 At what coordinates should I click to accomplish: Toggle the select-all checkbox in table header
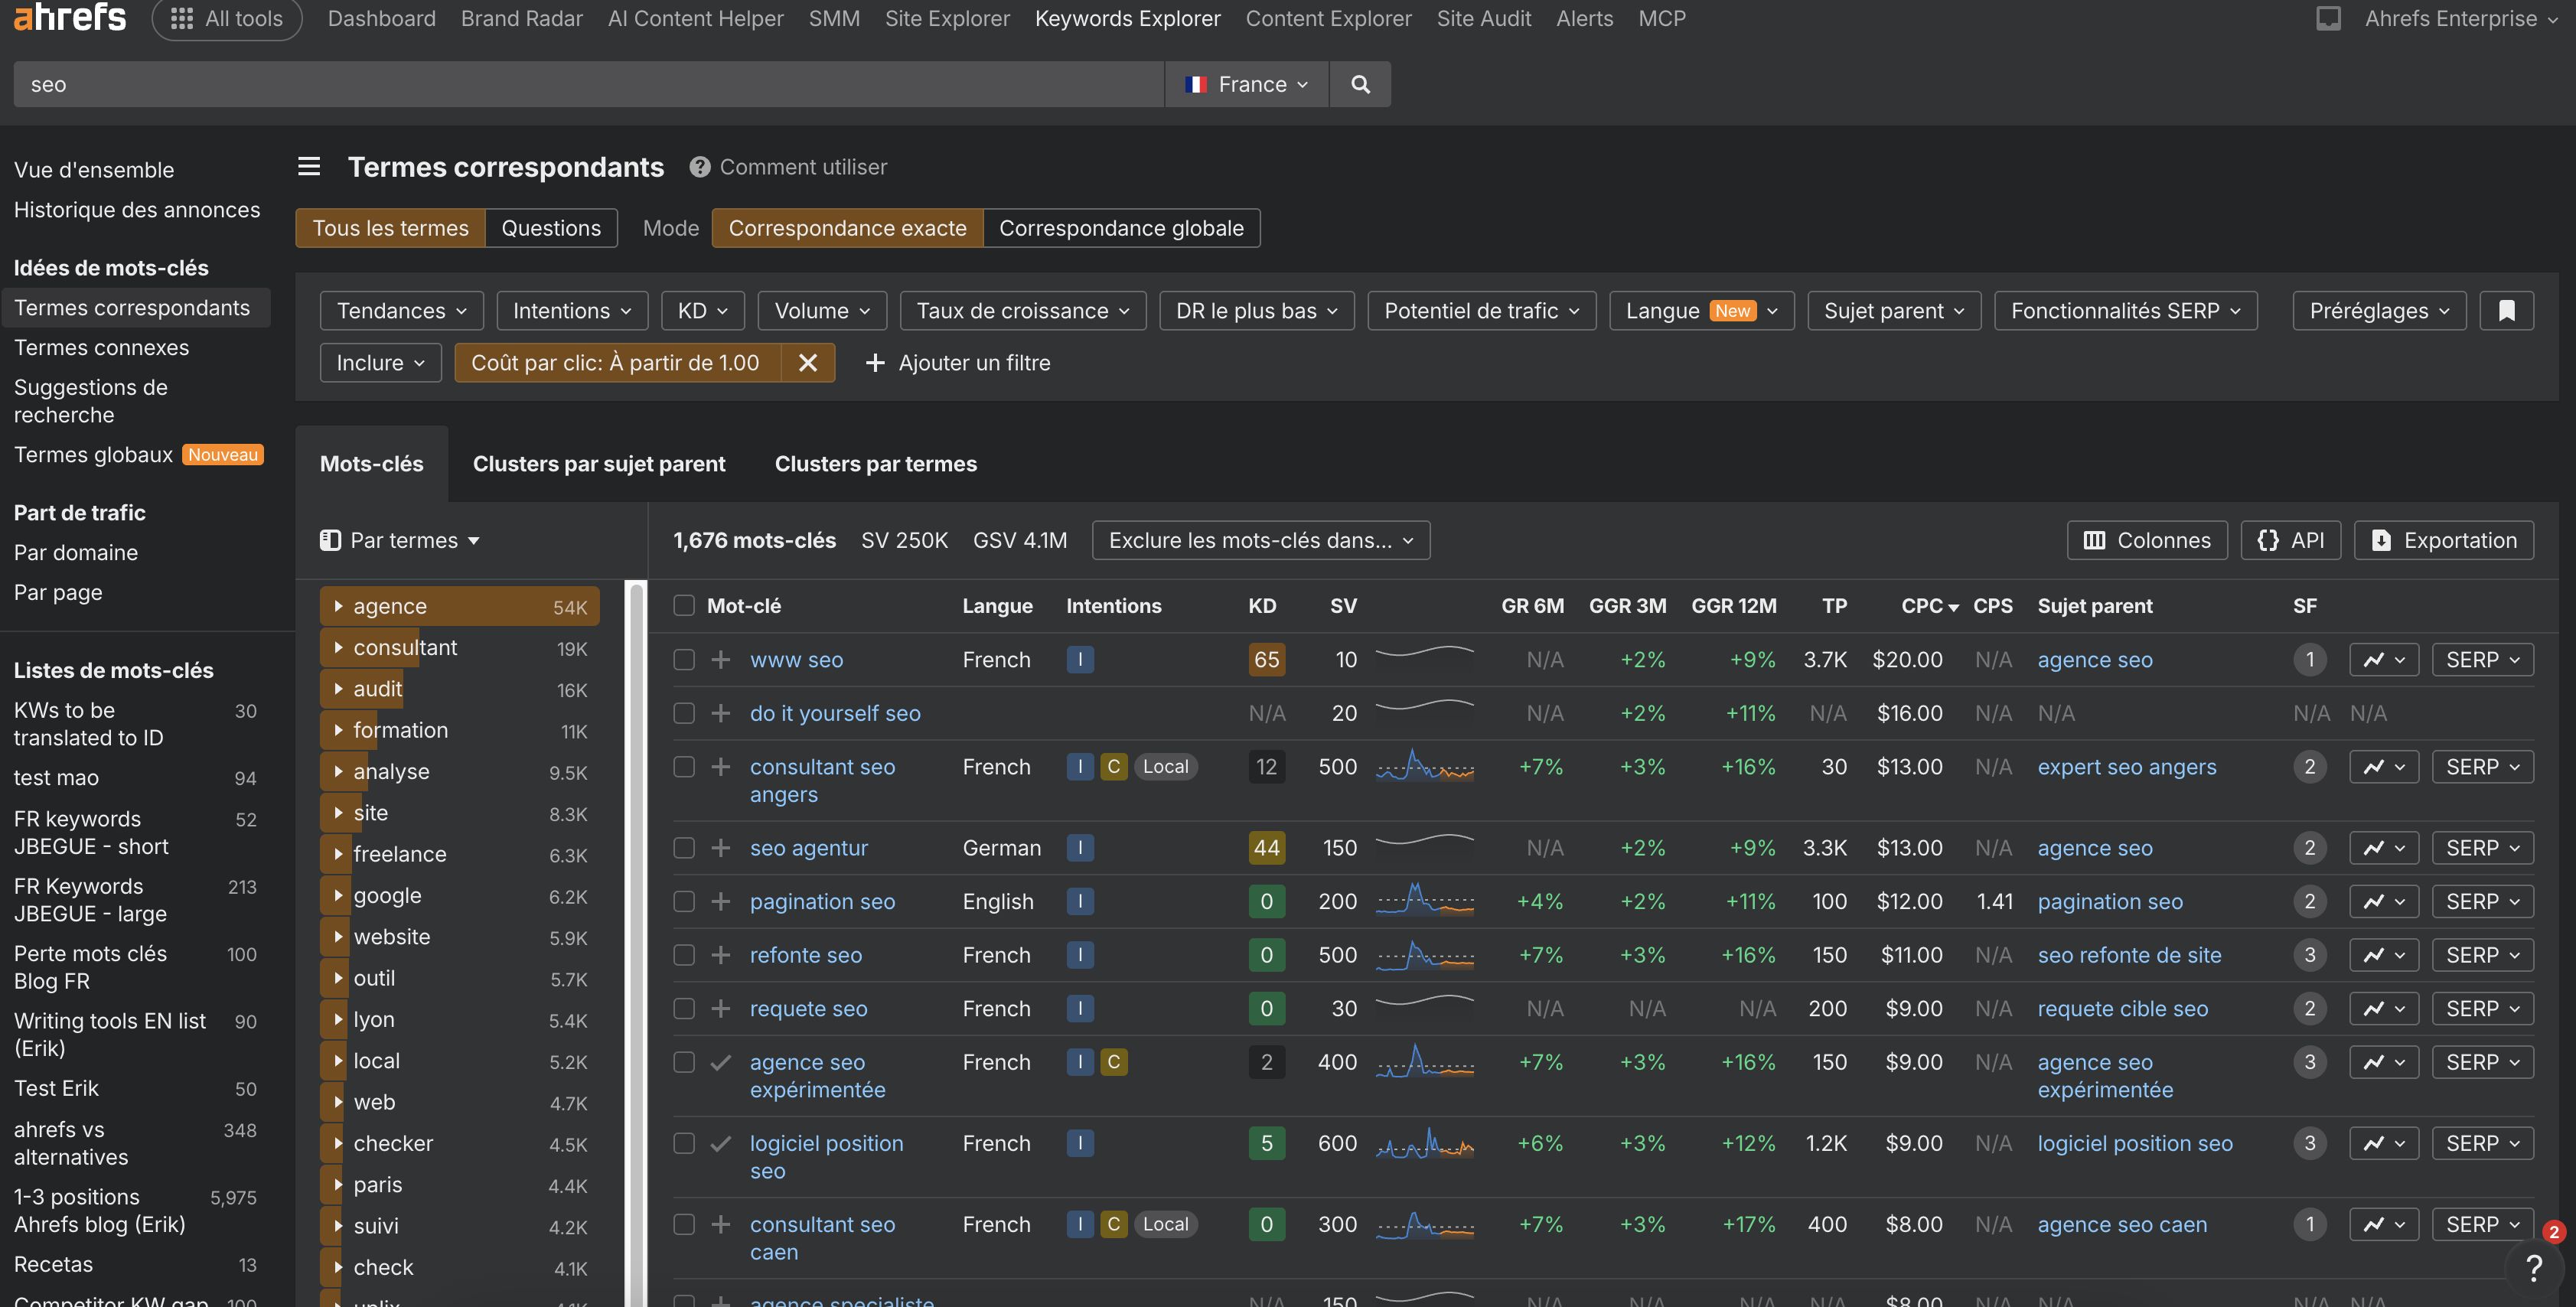(x=685, y=605)
